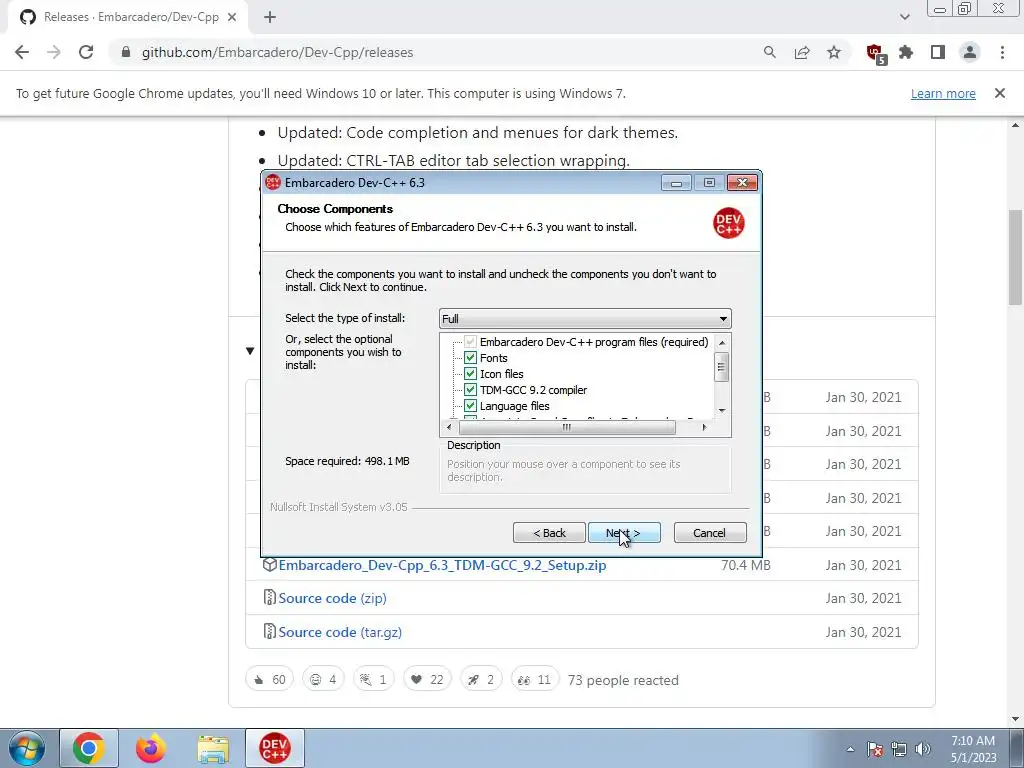Open the uBlock Origin extension icon

(x=875, y=53)
